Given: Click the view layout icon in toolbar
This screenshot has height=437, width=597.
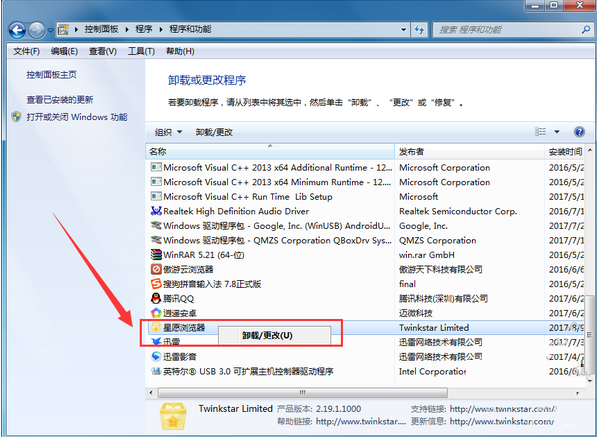Looking at the screenshot, I should 540,132.
